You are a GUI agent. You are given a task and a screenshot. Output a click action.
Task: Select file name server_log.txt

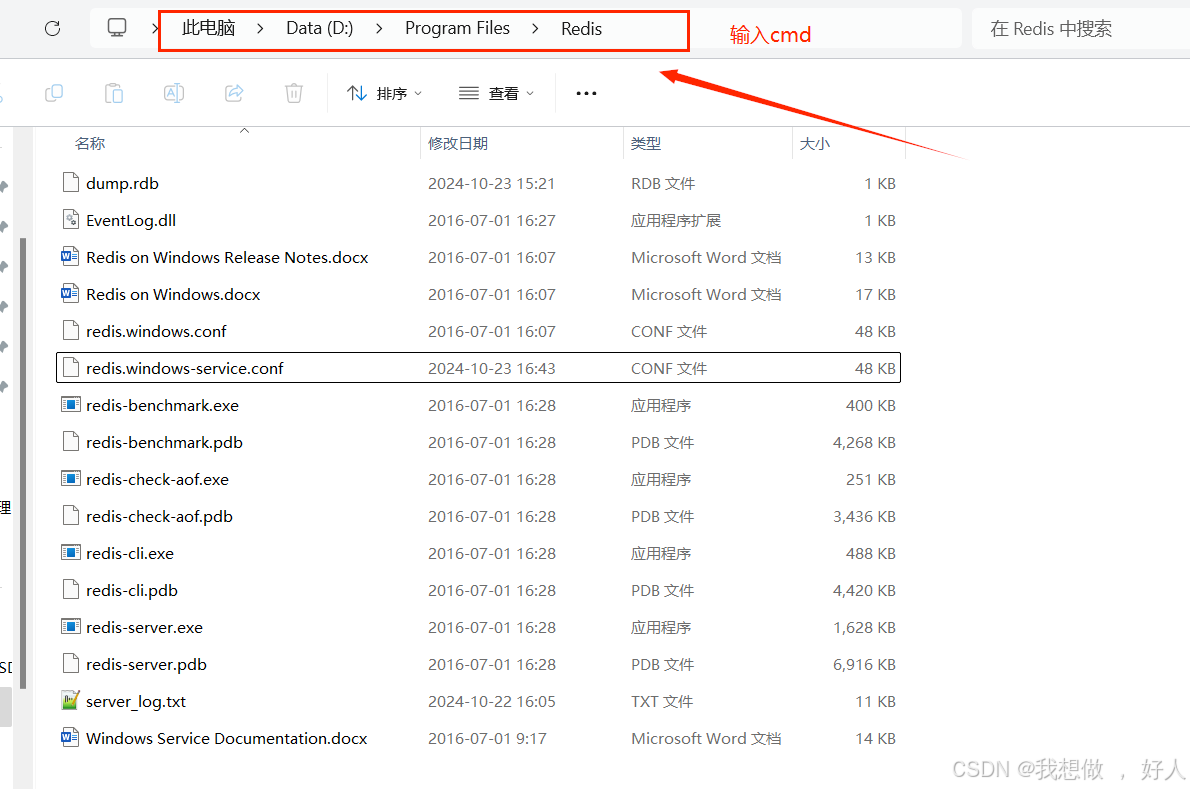coord(136,702)
